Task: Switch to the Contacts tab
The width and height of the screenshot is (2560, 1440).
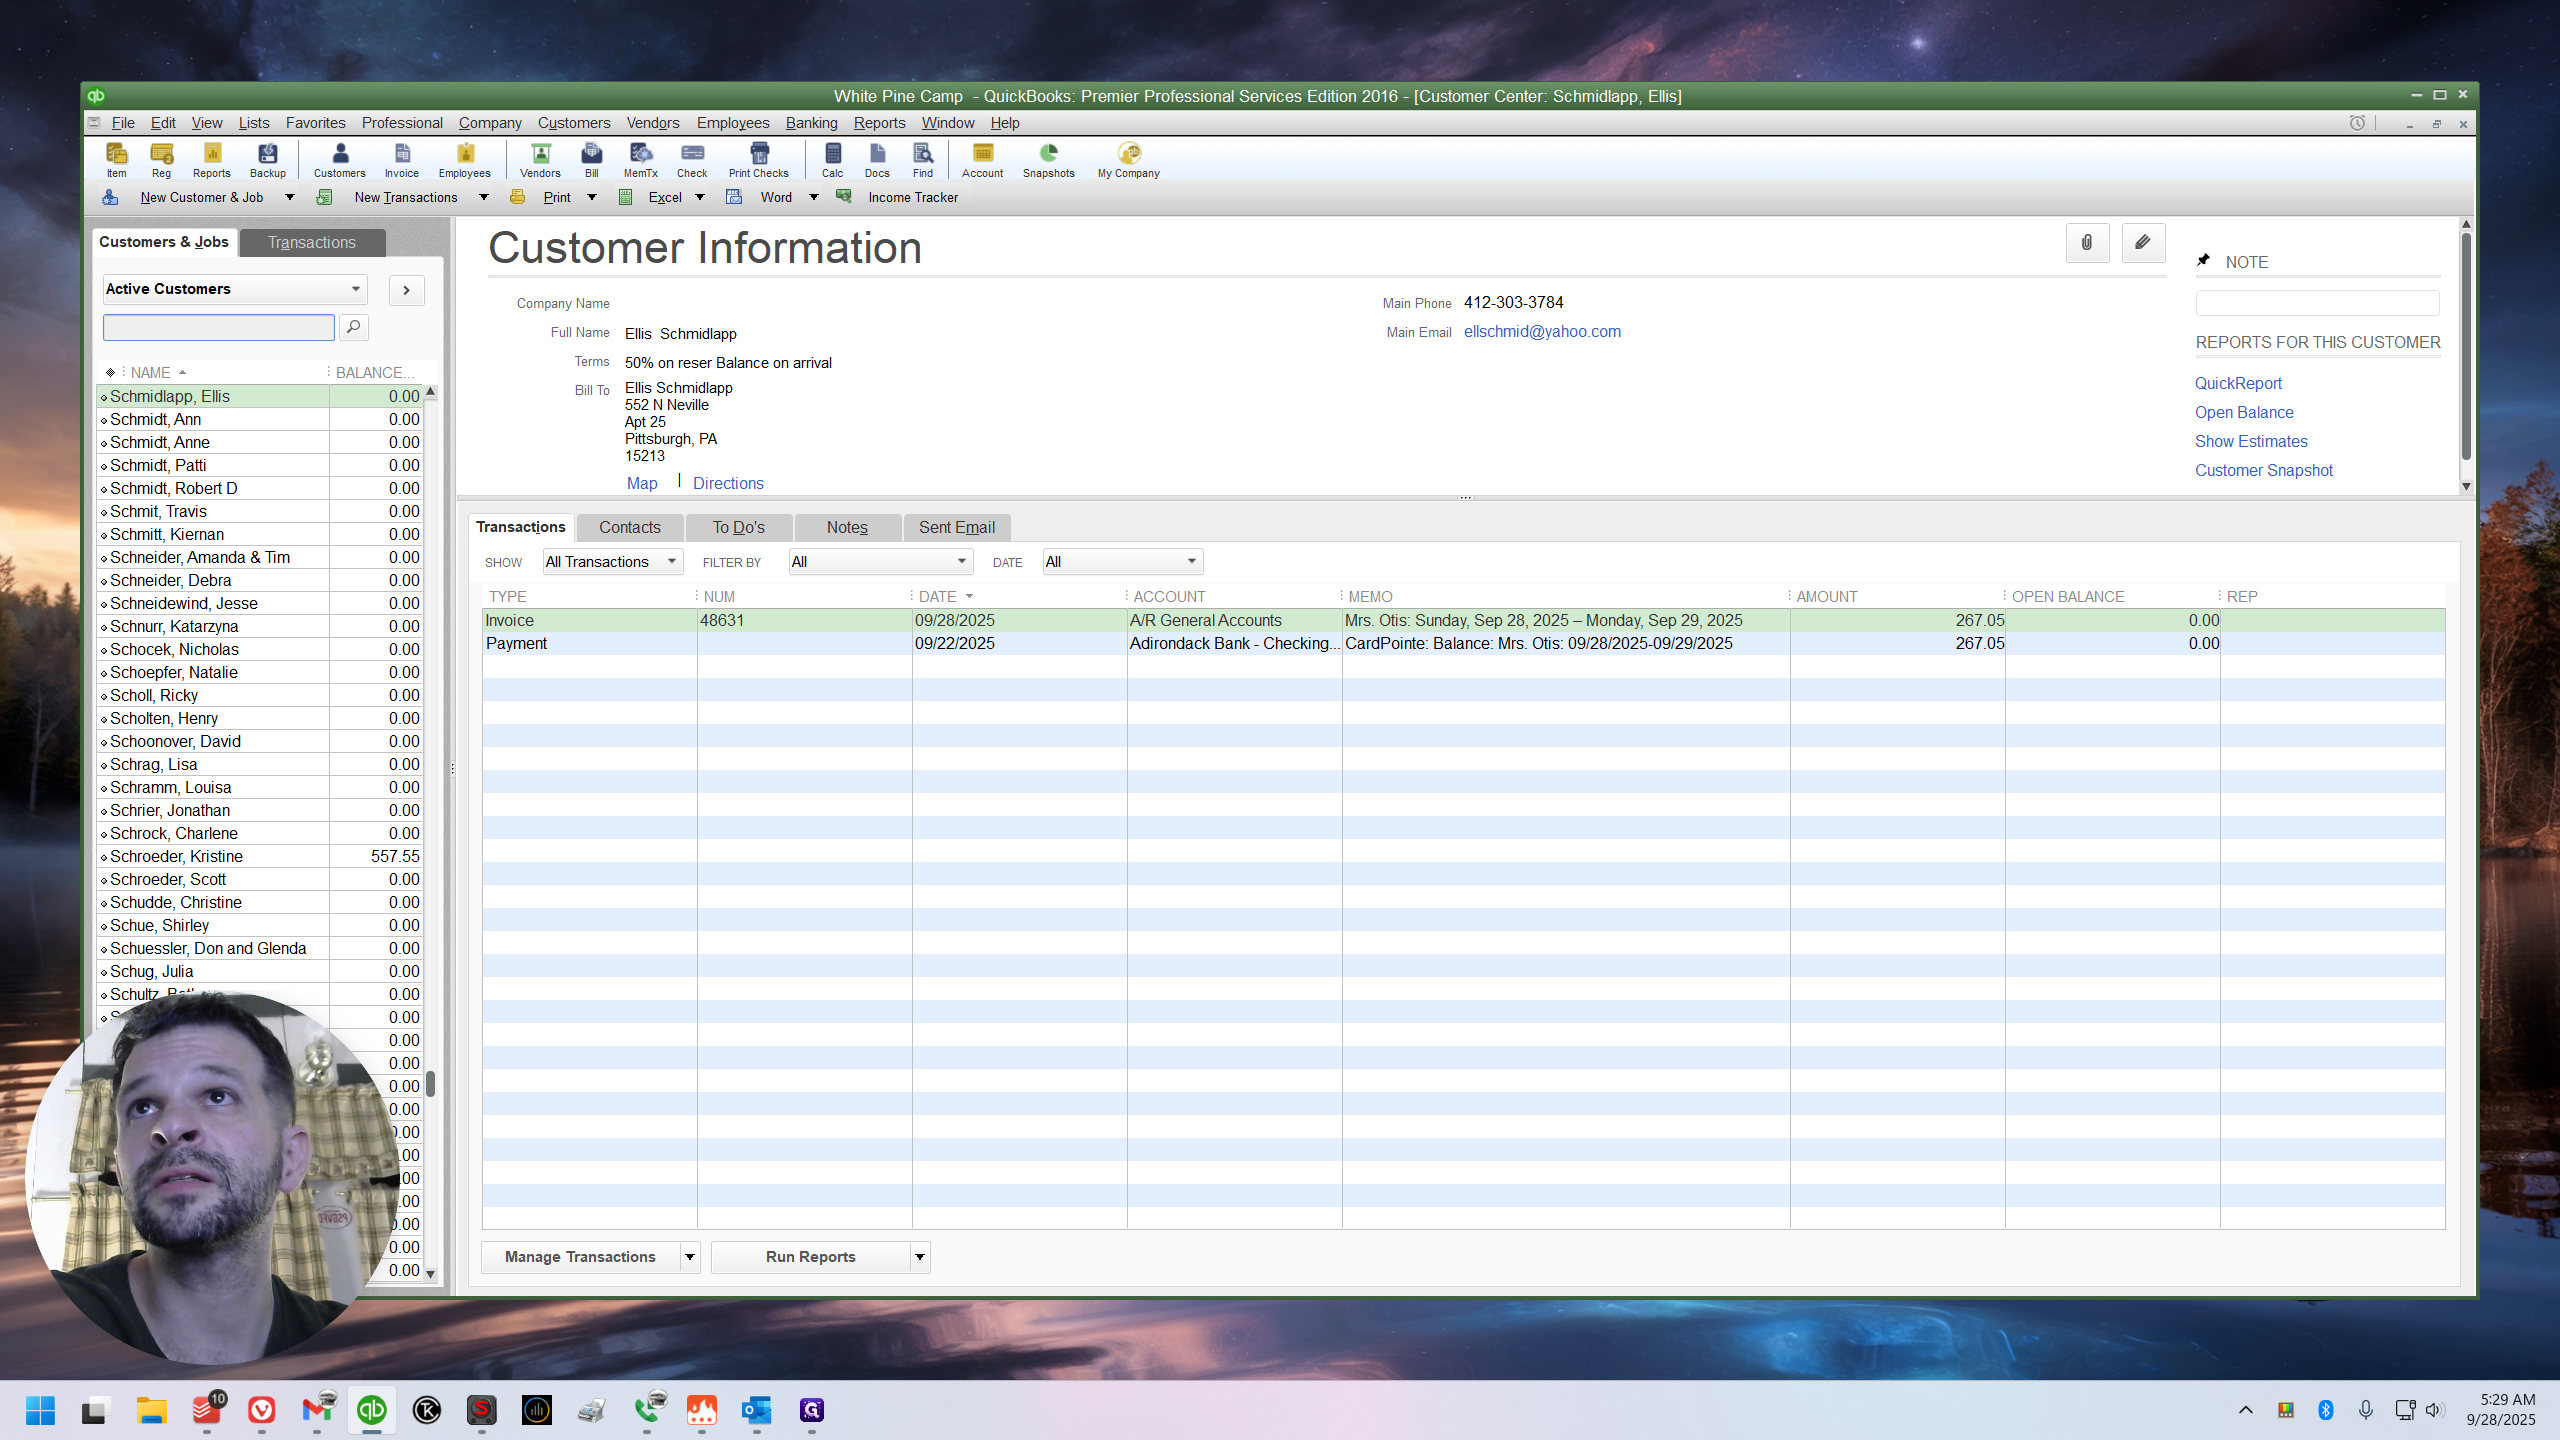Action: (x=629, y=528)
